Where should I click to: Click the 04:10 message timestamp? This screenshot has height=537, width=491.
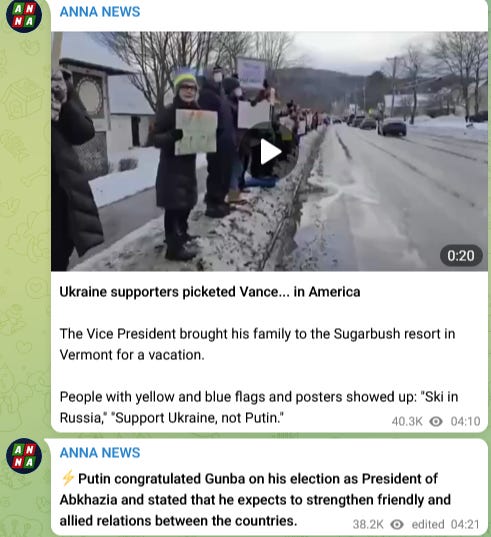point(465,421)
